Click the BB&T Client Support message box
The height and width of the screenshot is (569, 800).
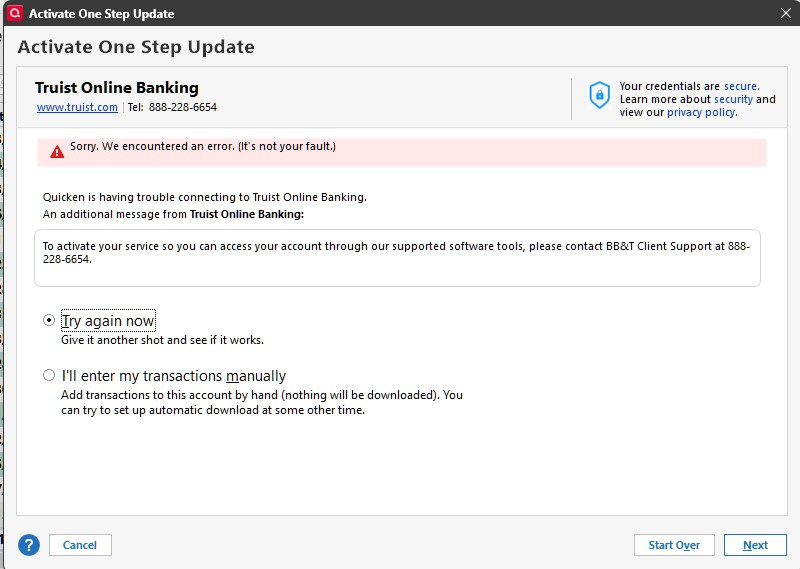tap(397, 258)
